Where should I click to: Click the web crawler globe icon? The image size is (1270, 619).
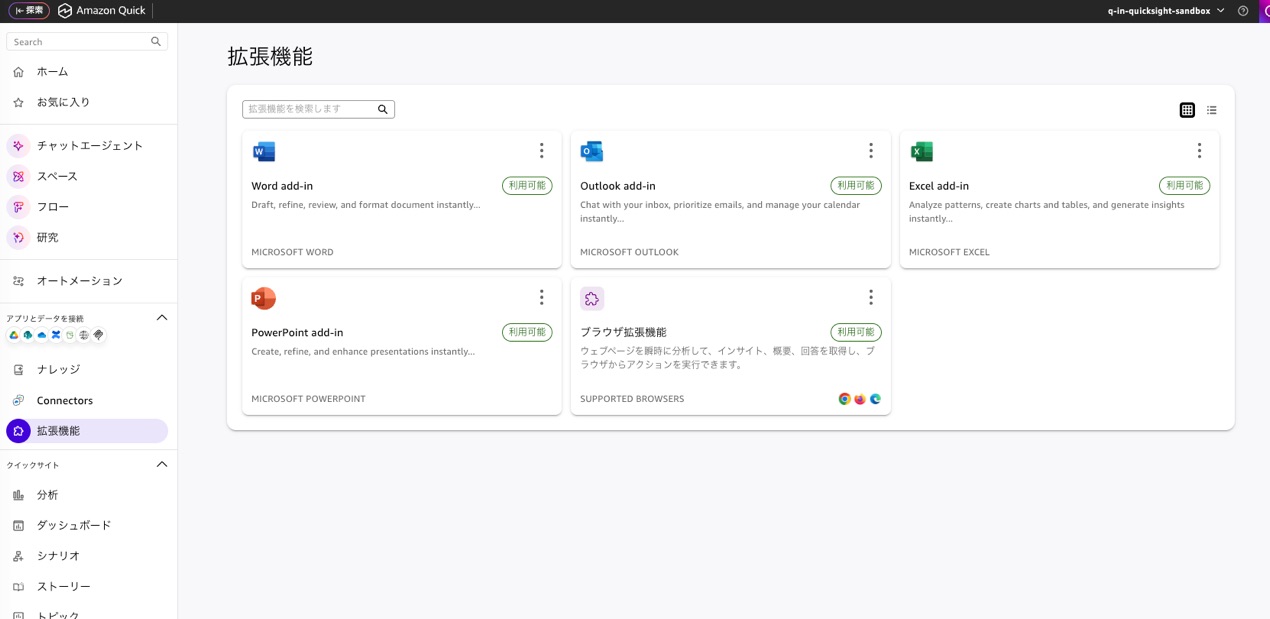(x=84, y=335)
